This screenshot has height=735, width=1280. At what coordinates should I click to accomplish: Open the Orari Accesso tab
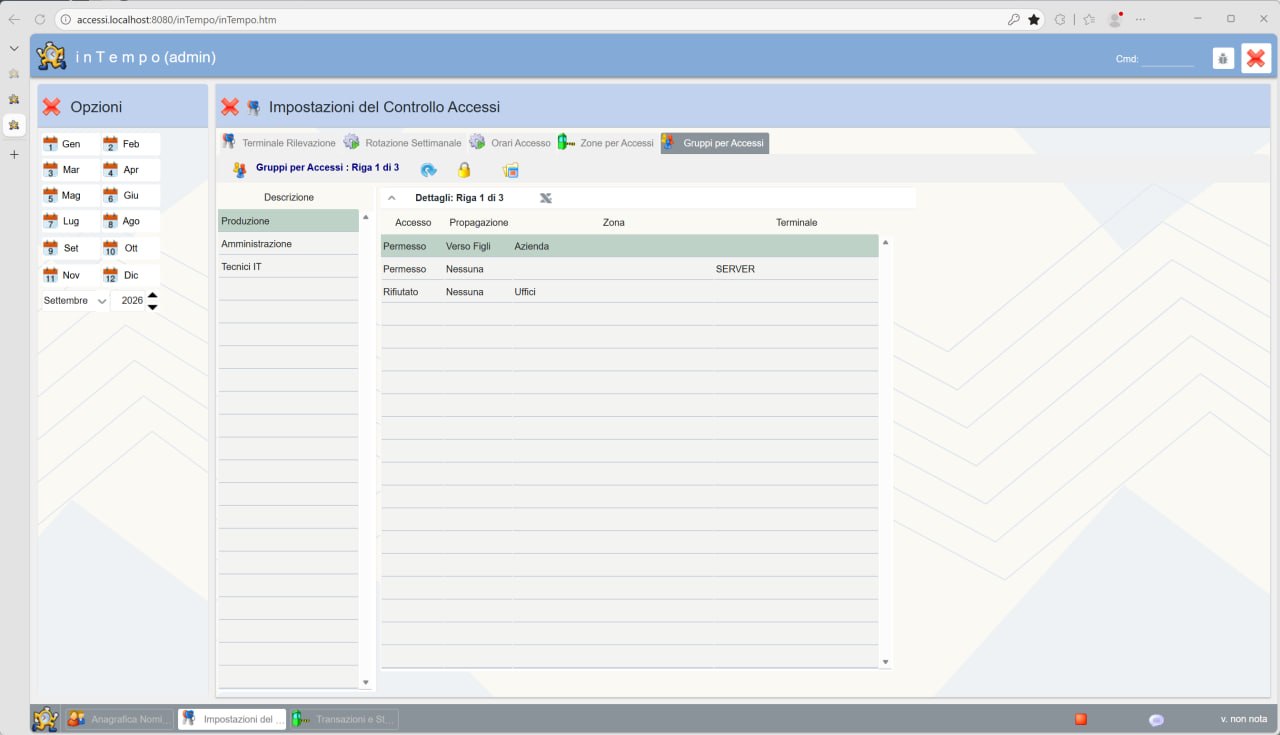[510, 143]
